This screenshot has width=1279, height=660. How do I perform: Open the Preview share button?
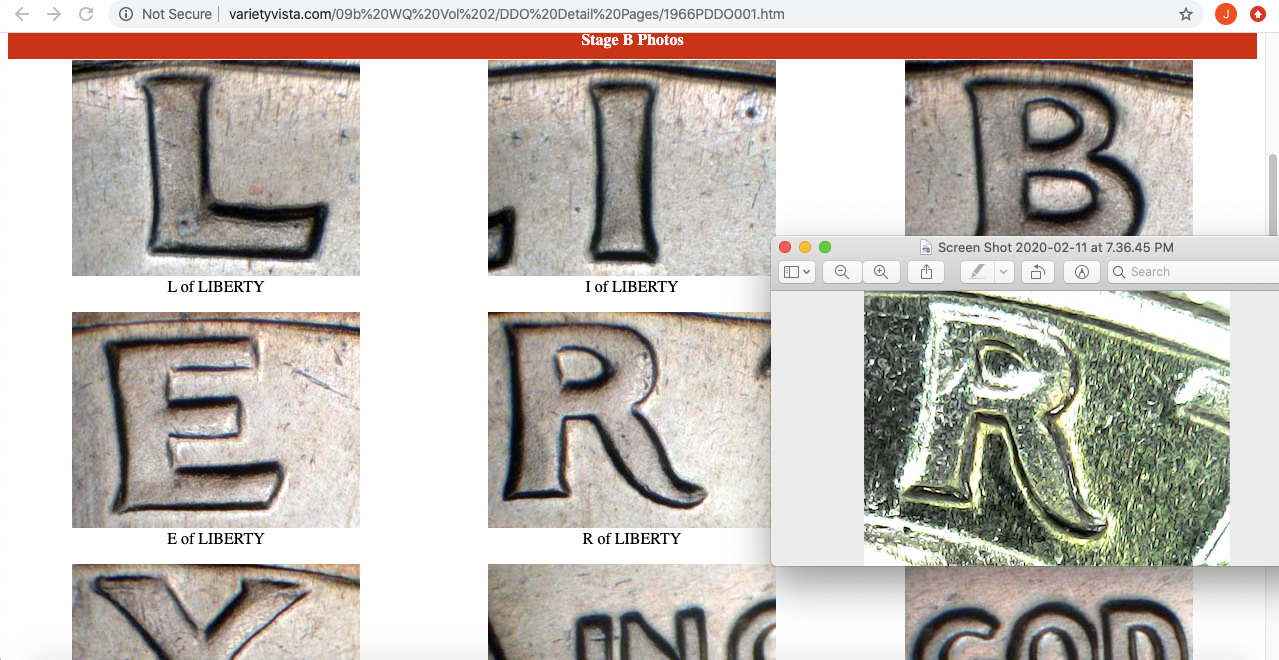click(927, 272)
